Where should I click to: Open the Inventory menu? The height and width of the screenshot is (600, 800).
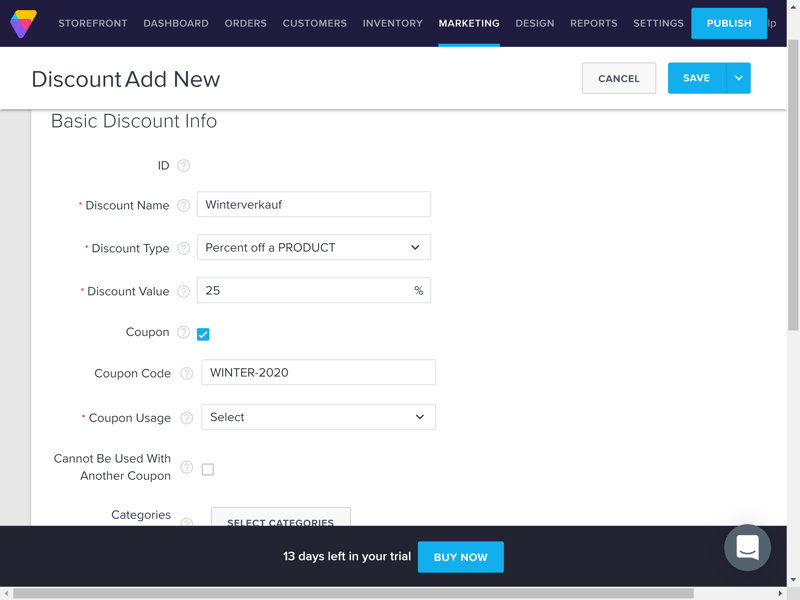(392, 23)
